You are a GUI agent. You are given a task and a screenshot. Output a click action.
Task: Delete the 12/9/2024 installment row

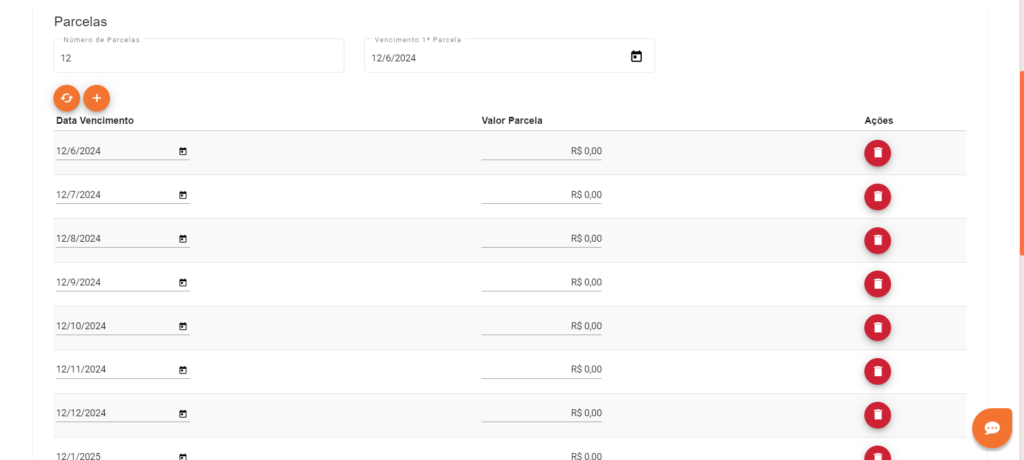pyautogui.click(x=877, y=284)
